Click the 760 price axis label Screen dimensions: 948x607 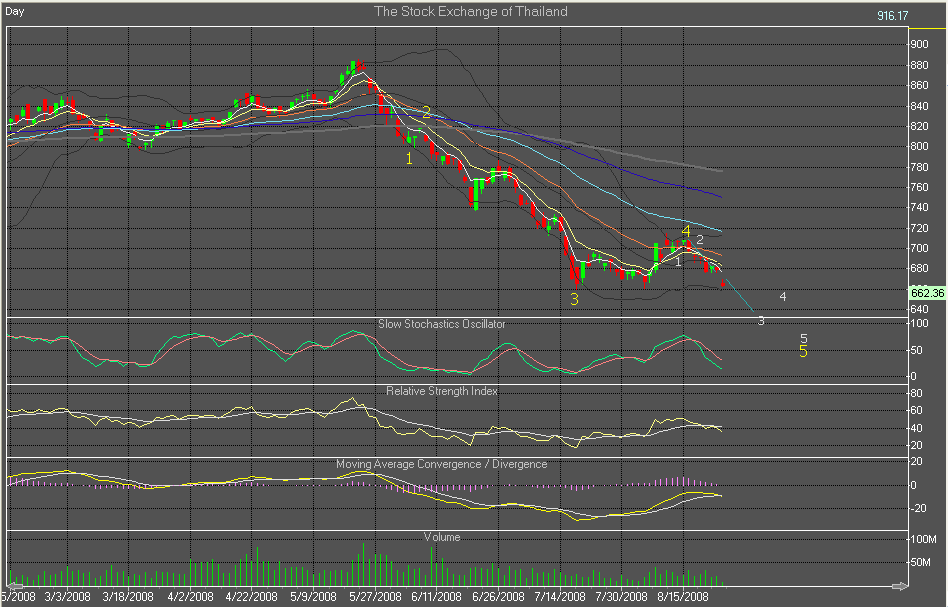[920, 187]
